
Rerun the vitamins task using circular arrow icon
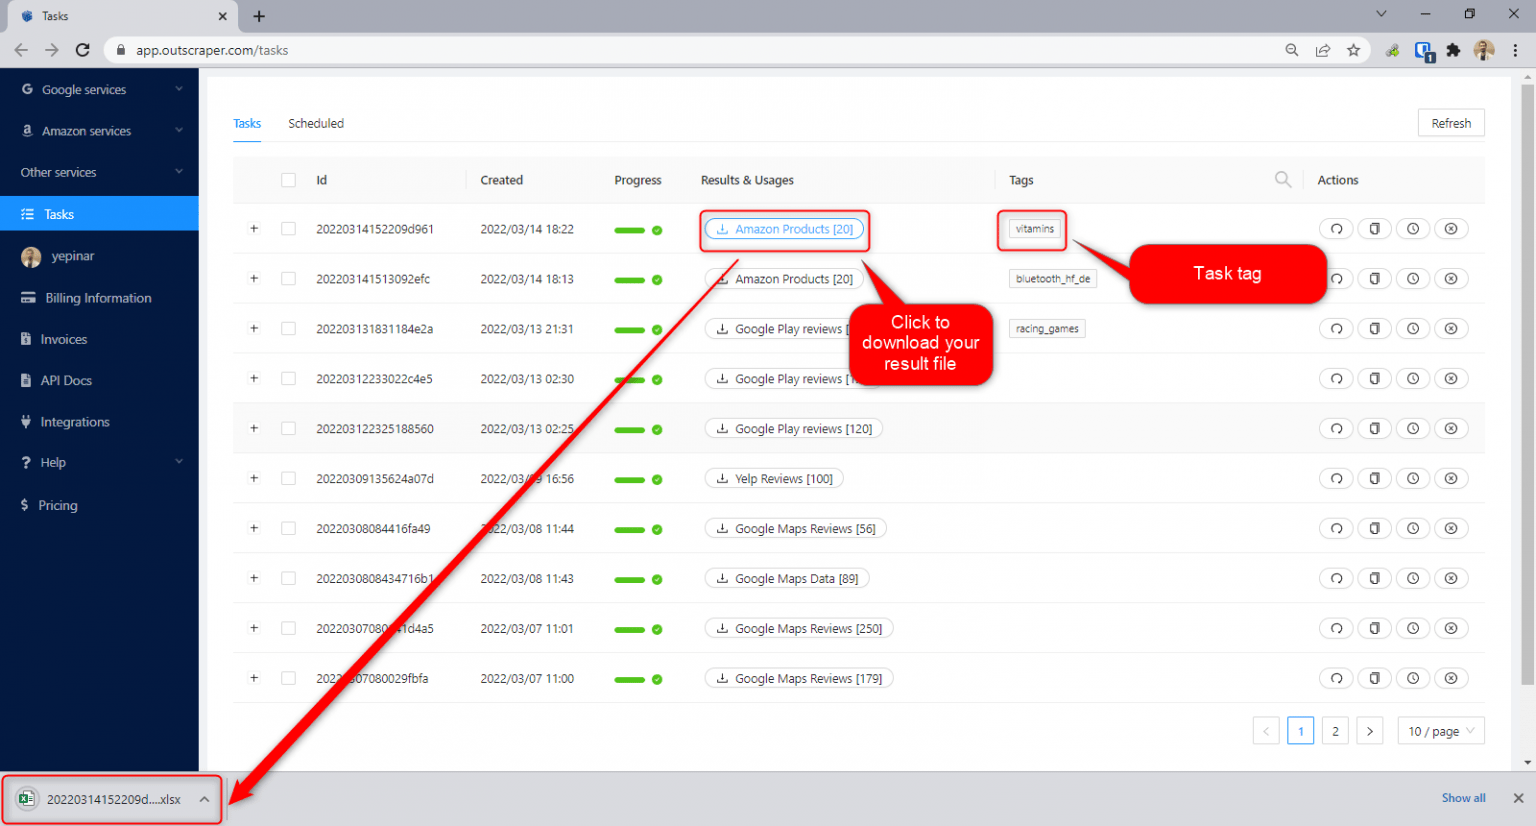pos(1337,228)
